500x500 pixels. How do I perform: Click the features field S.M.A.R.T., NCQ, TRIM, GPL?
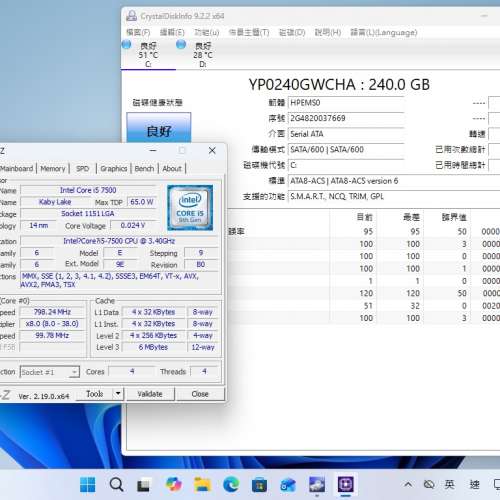point(394,196)
